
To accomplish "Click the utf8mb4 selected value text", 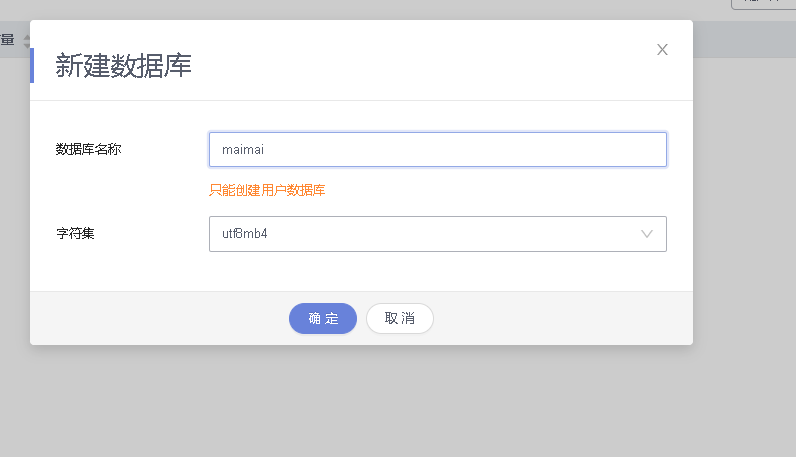I will pos(245,234).
